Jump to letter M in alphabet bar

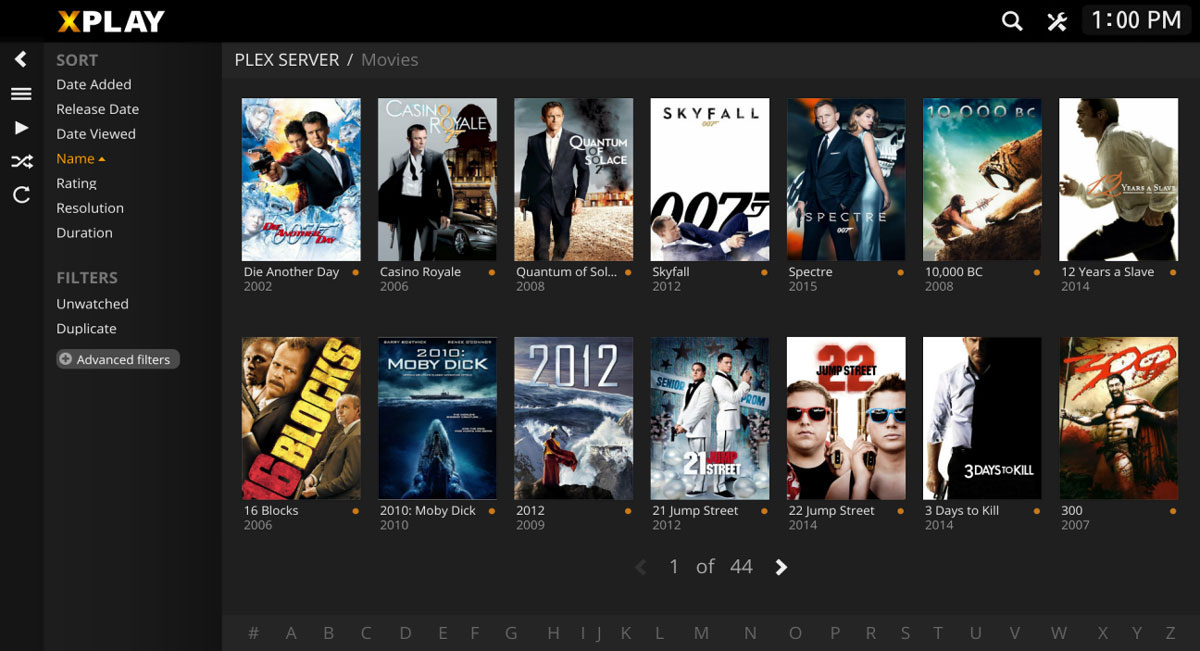tap(701, 633)
